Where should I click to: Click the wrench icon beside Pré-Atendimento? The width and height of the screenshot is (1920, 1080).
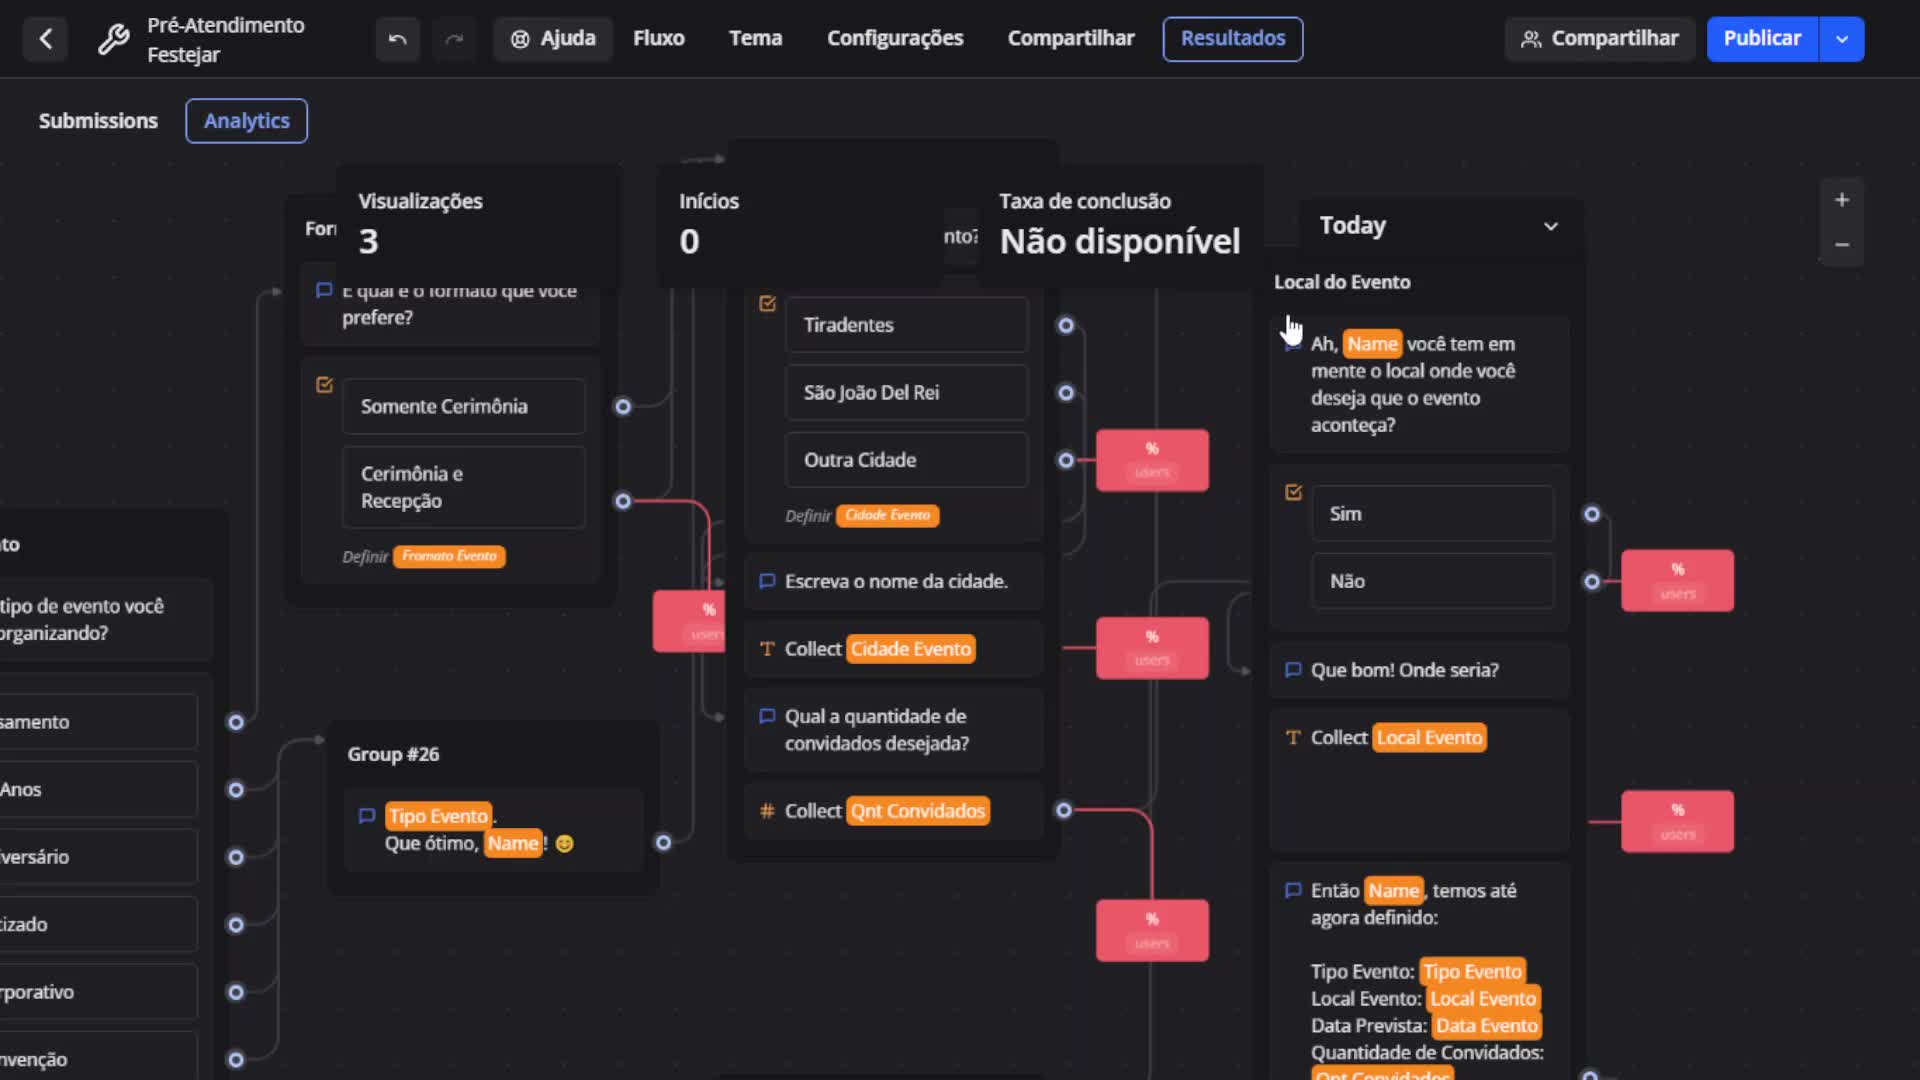113,39
